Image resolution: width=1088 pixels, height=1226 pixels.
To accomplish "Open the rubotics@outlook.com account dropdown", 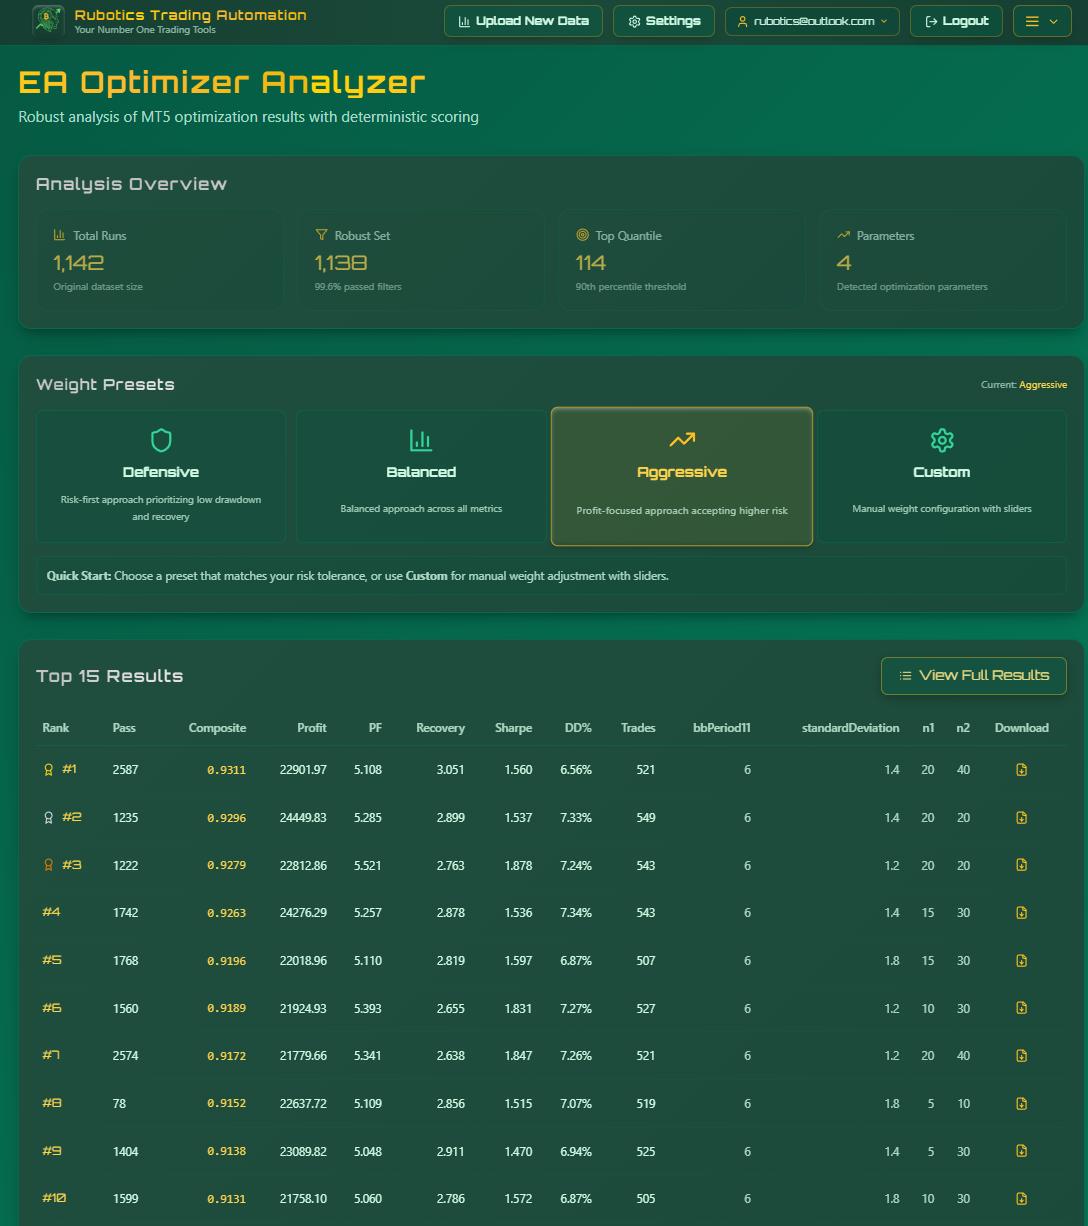I will pos(812,21).
